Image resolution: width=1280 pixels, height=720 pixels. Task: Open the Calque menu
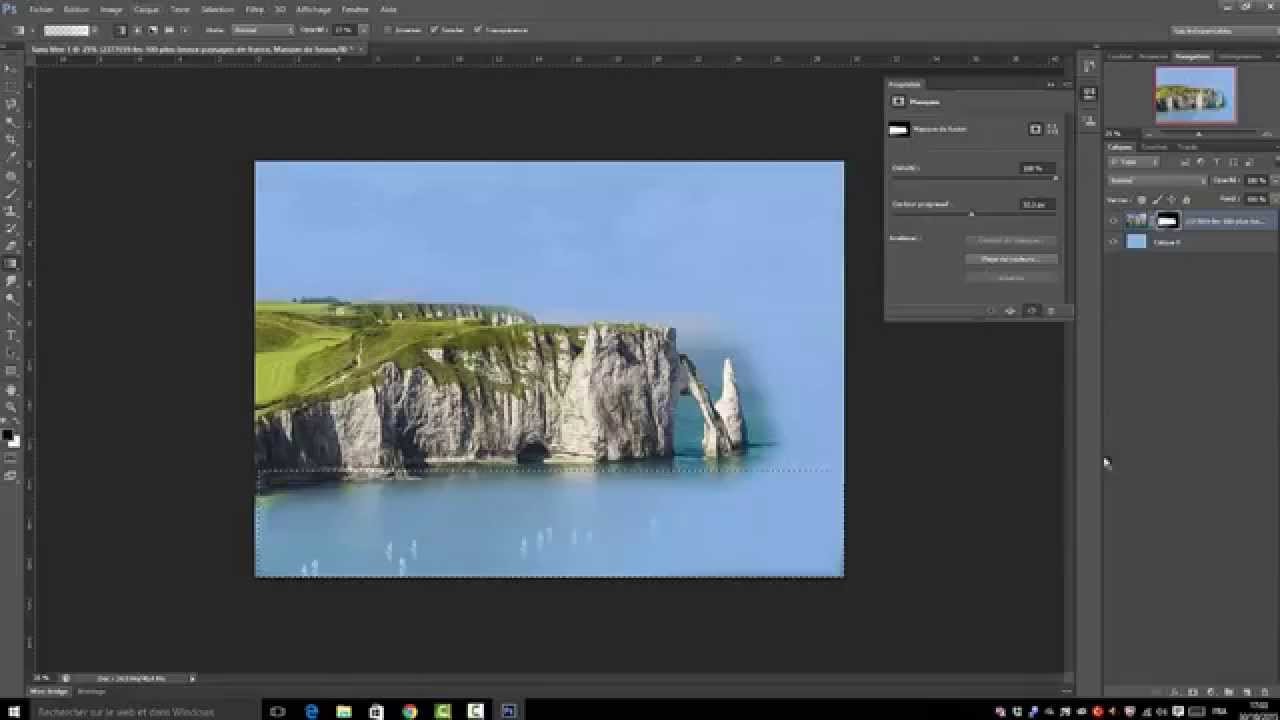pyautogui.click(x=146, y=9)
